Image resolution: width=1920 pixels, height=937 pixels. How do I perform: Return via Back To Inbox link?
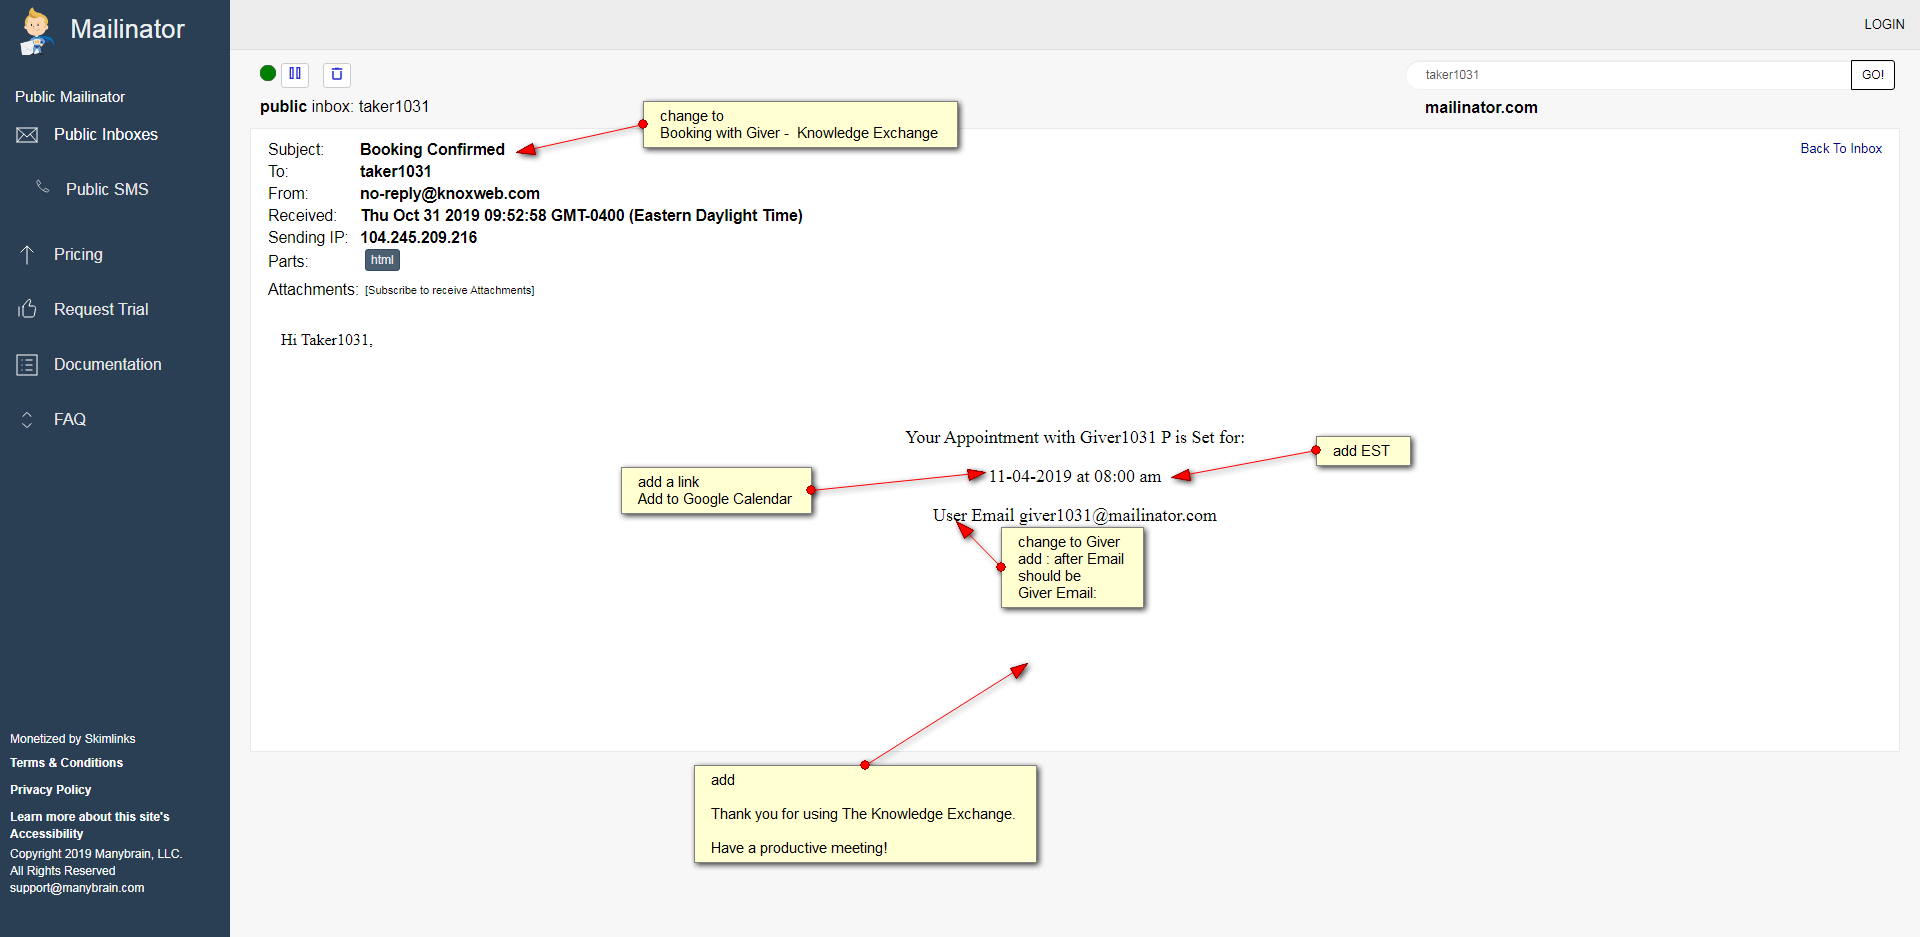pos(1841,148)
